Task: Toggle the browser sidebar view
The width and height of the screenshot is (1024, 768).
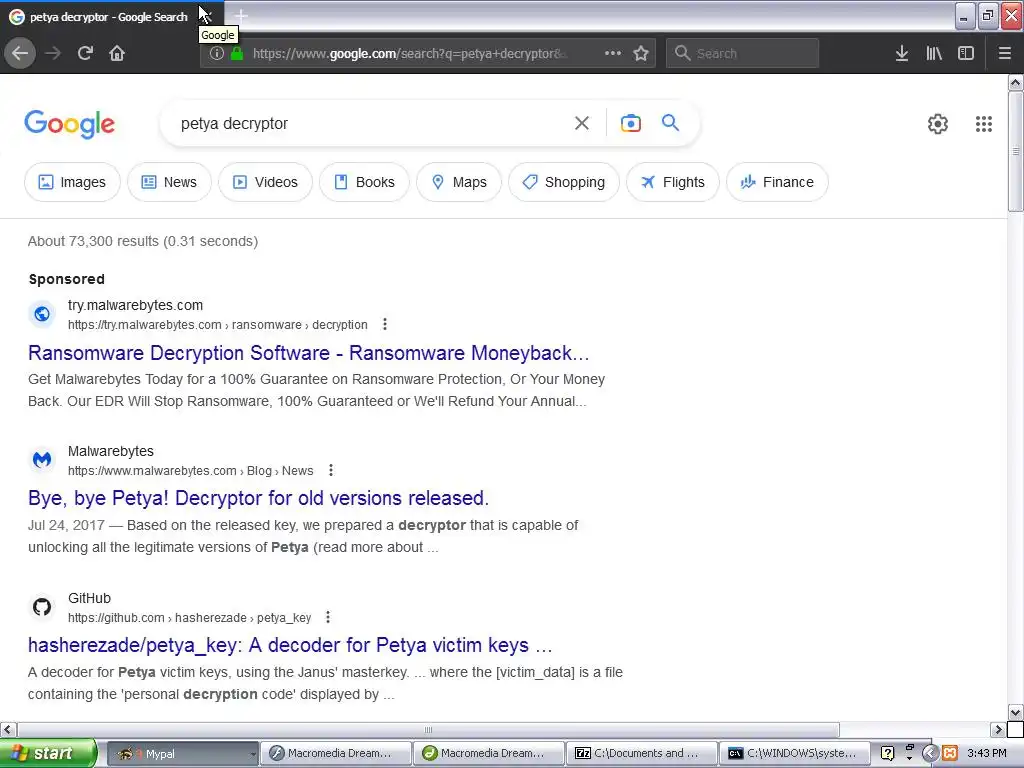Action: [x=966, y=54]
